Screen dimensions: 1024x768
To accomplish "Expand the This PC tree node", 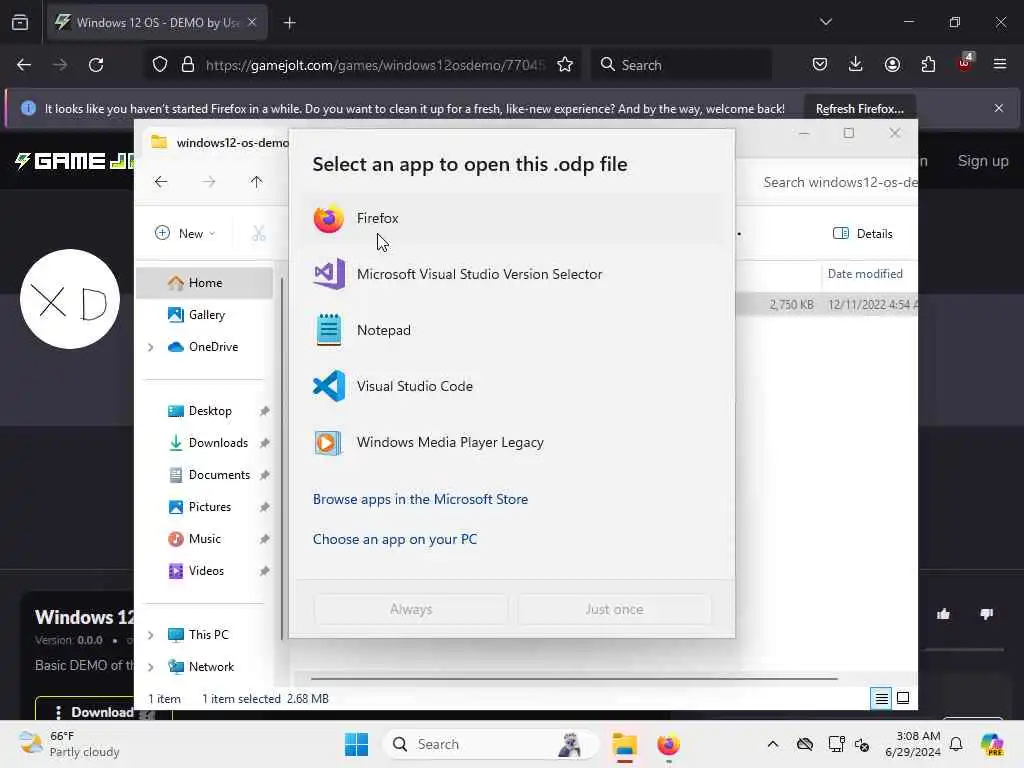I will [x=151, y=635].
